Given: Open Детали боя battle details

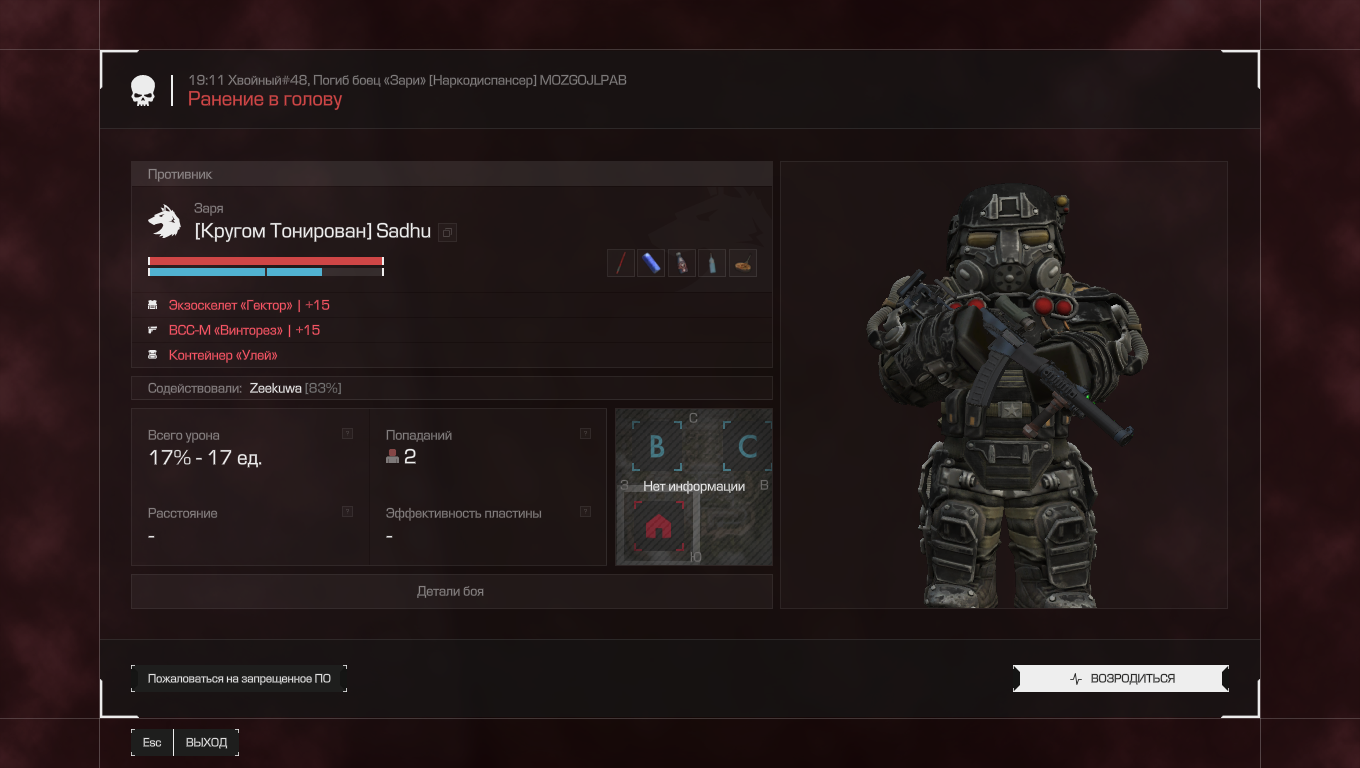Looking at the screenshot, I should click(451, 591).
